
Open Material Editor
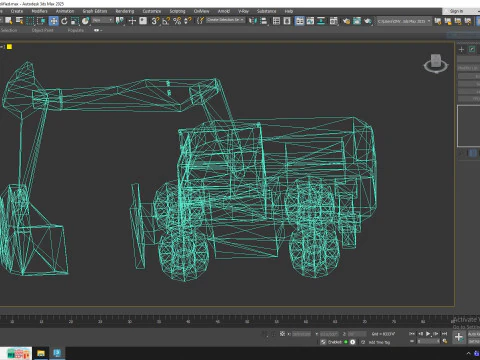(334, 21)
